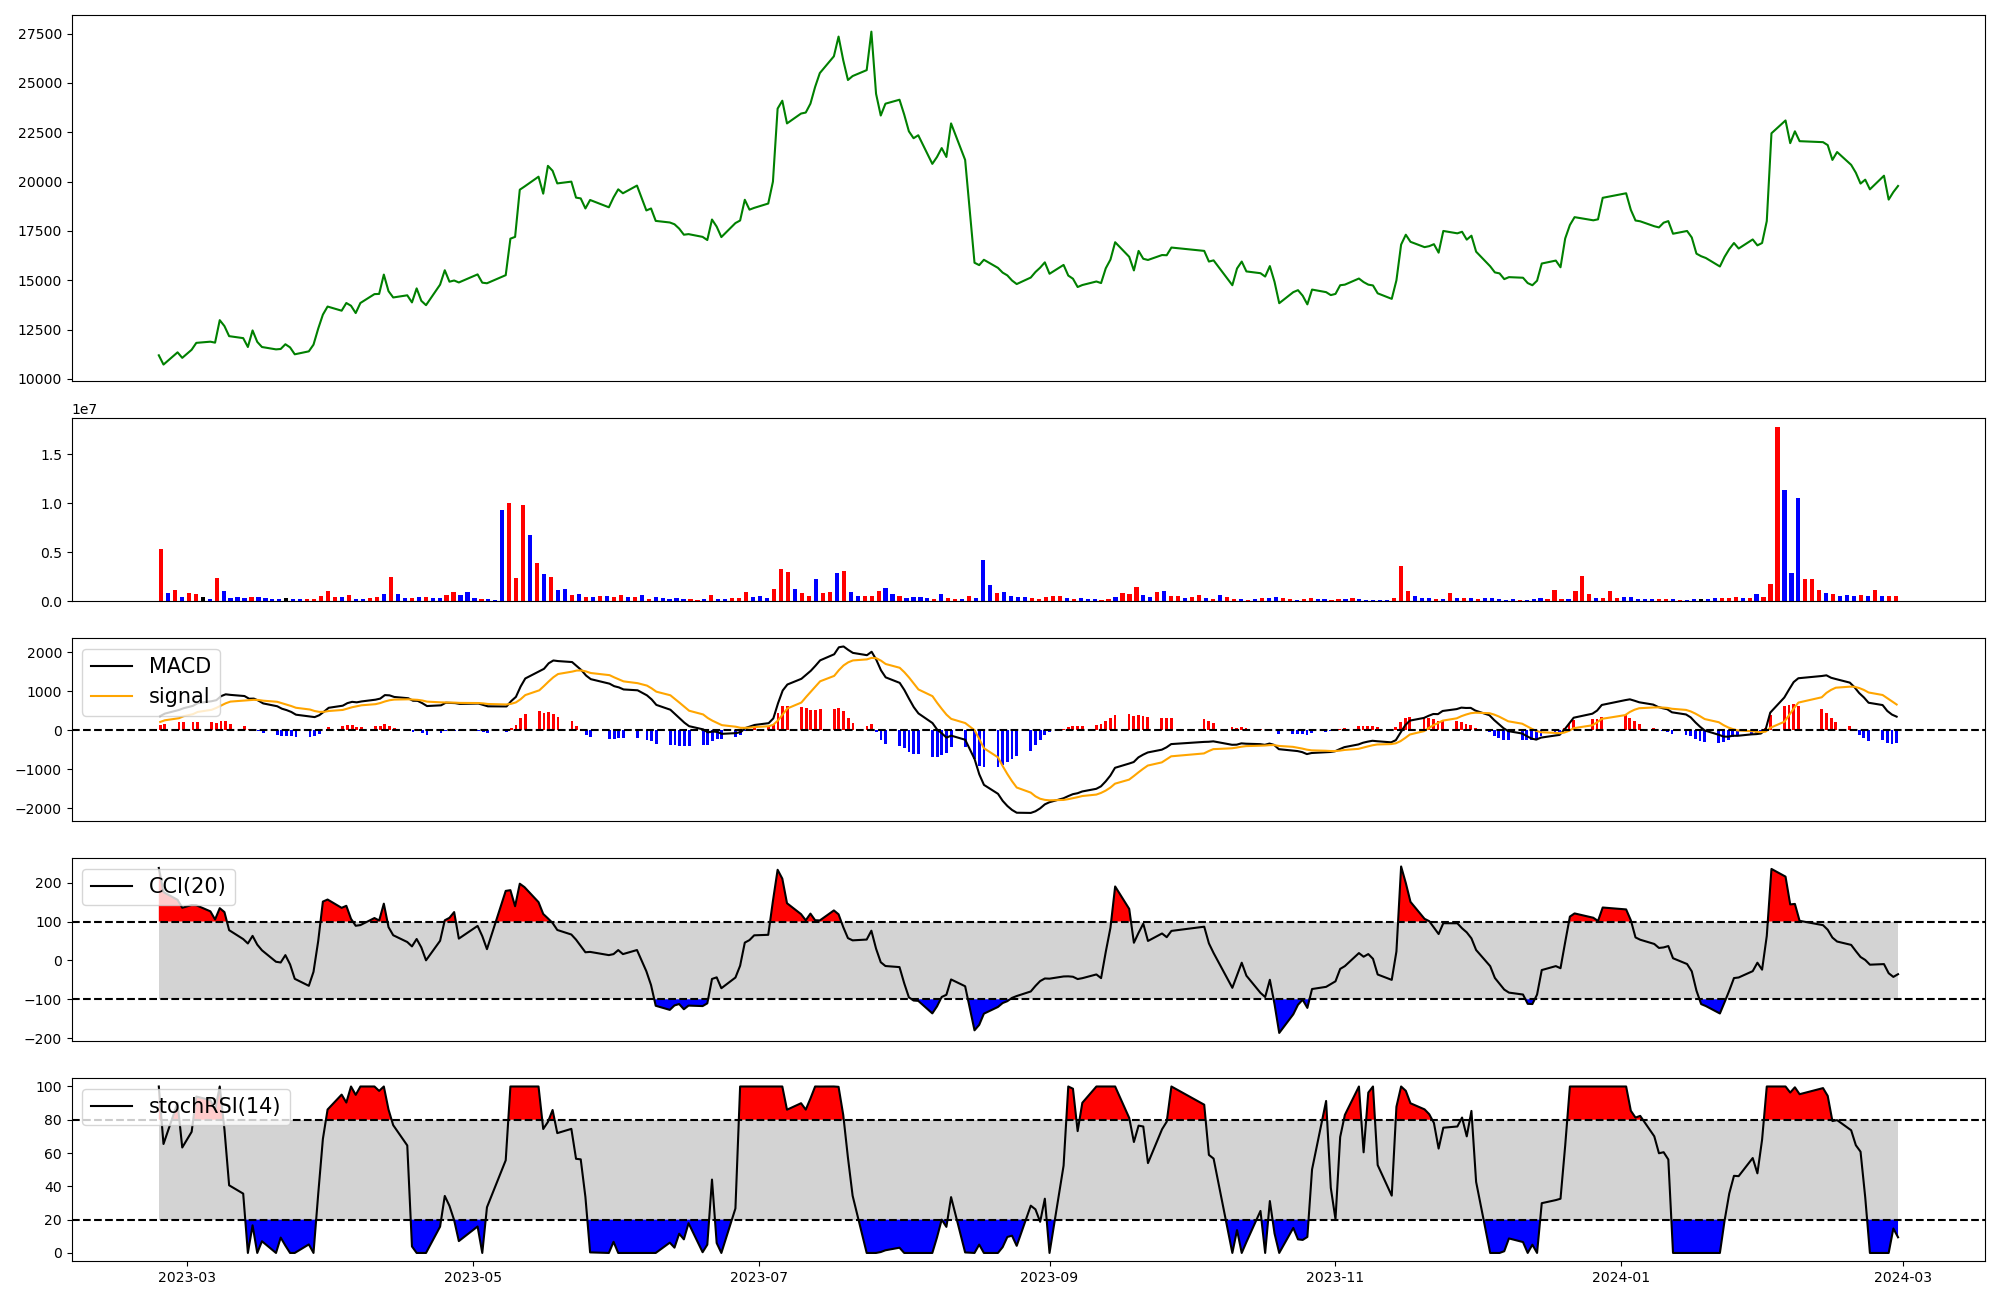This screenshot has width=2000, height=1300.
Task: Click the 27500 price axis tick label
Action: click(40, 34)
